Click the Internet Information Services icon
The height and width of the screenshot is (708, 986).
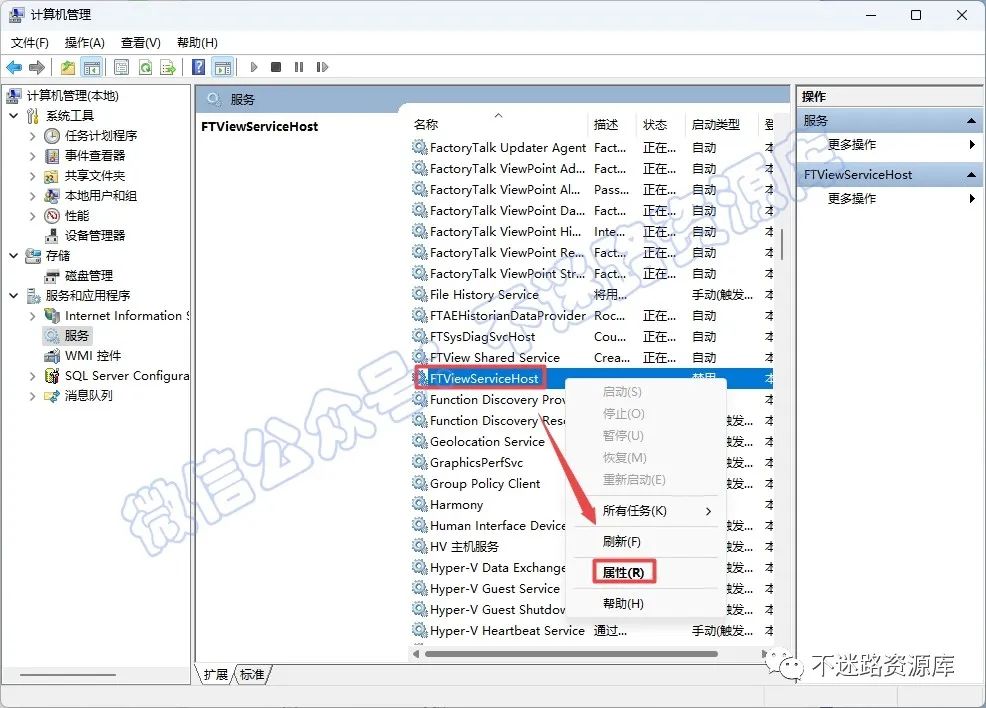pyautogui.click(x=52, y=316)
